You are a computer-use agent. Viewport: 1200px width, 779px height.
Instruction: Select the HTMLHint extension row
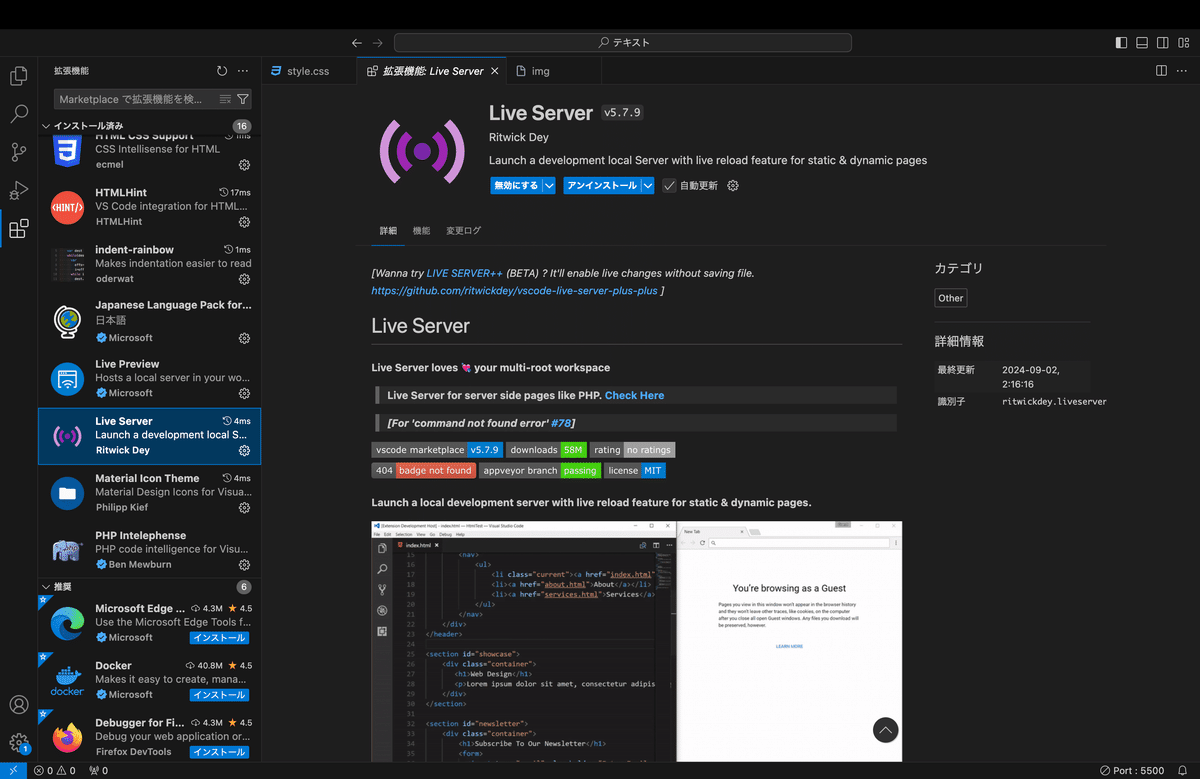(x=149, y=207)
